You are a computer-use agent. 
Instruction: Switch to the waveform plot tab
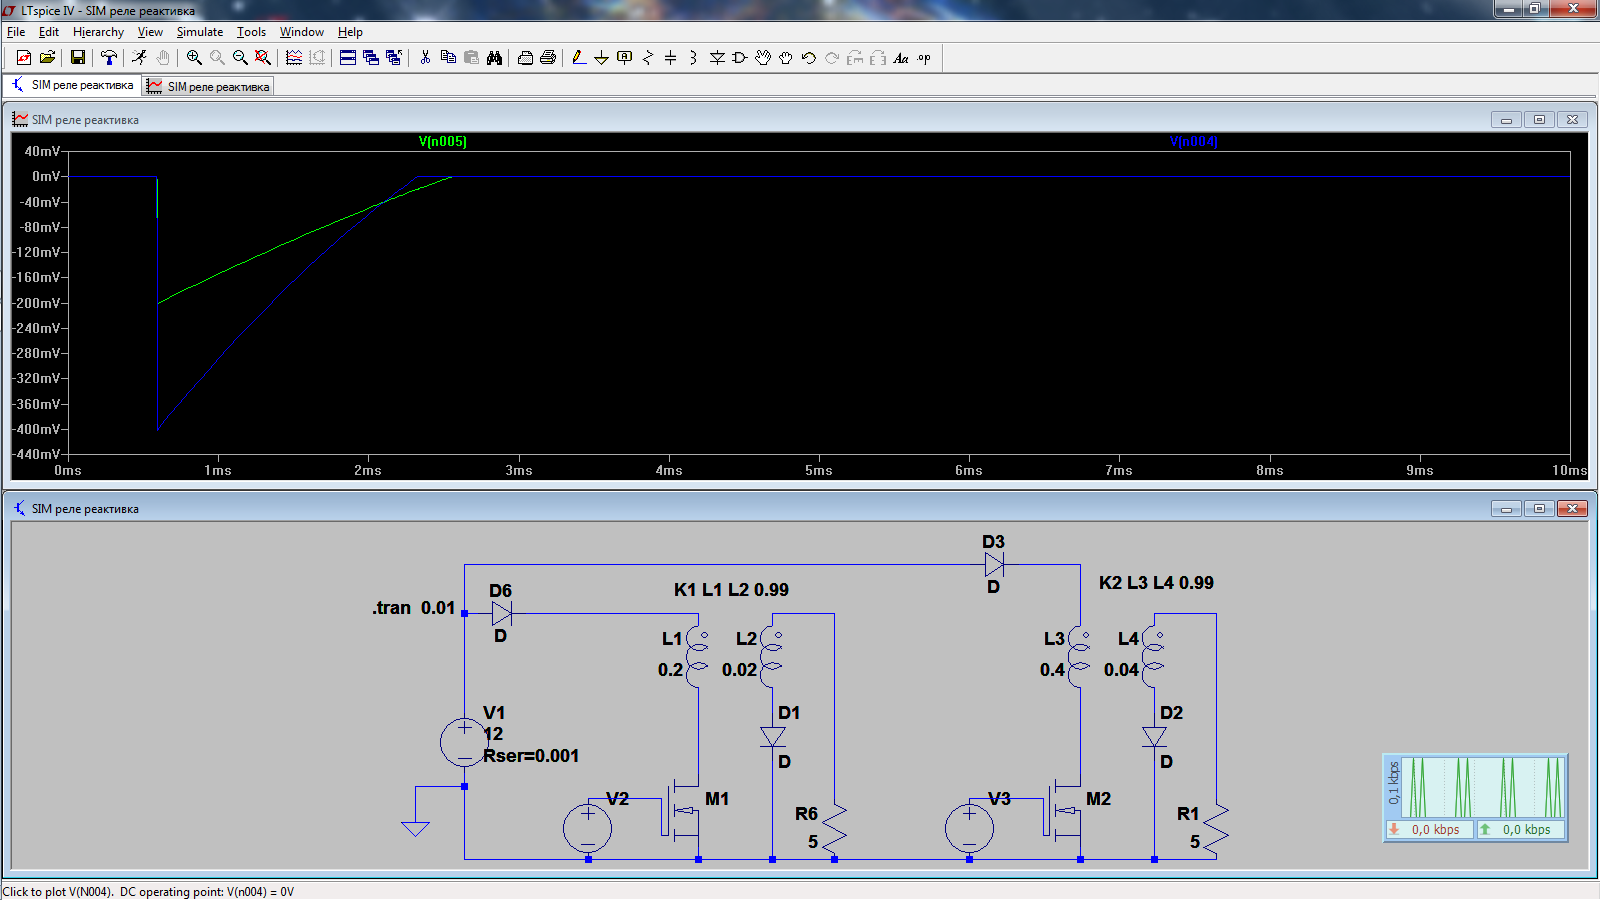[x=208, y=87]
